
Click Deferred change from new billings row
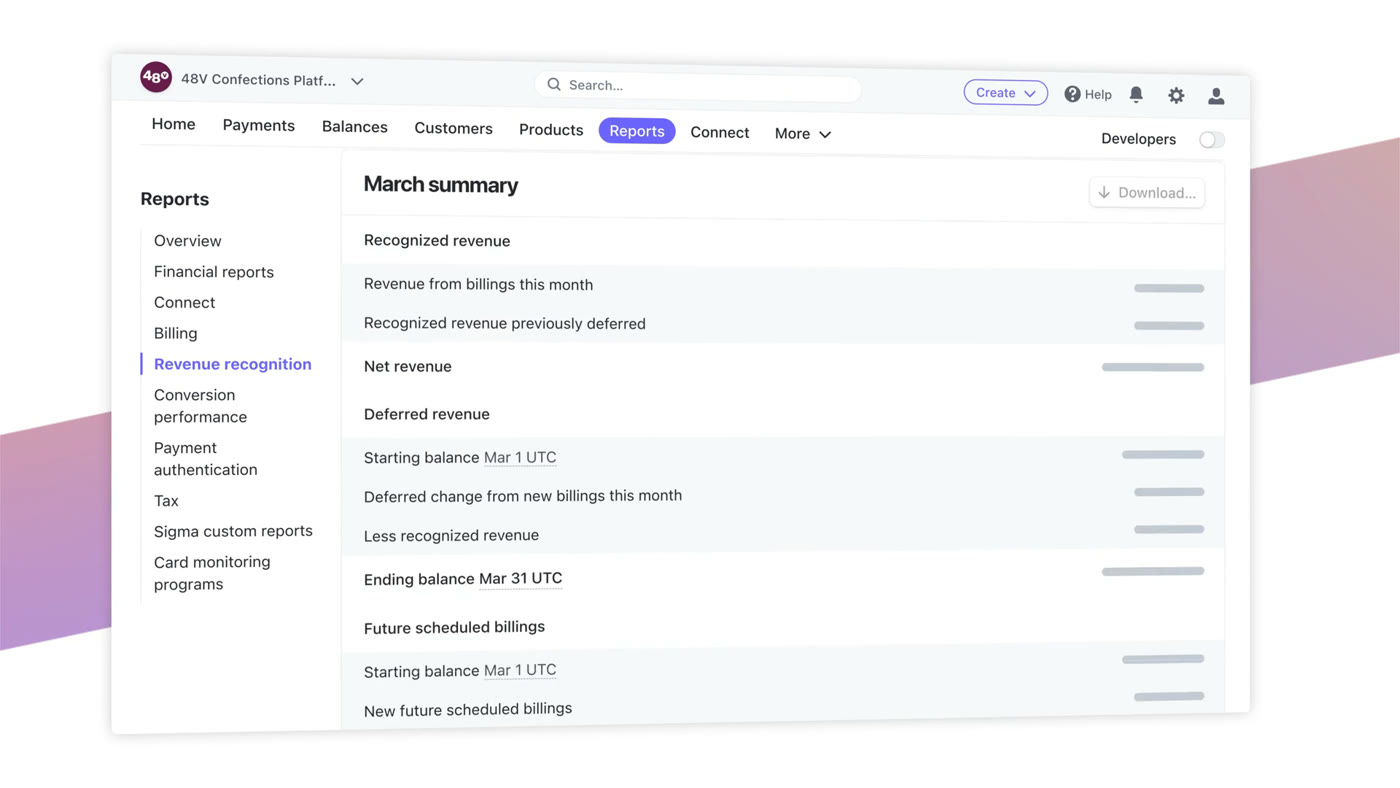pyautogui.click(x=783, y=496)
